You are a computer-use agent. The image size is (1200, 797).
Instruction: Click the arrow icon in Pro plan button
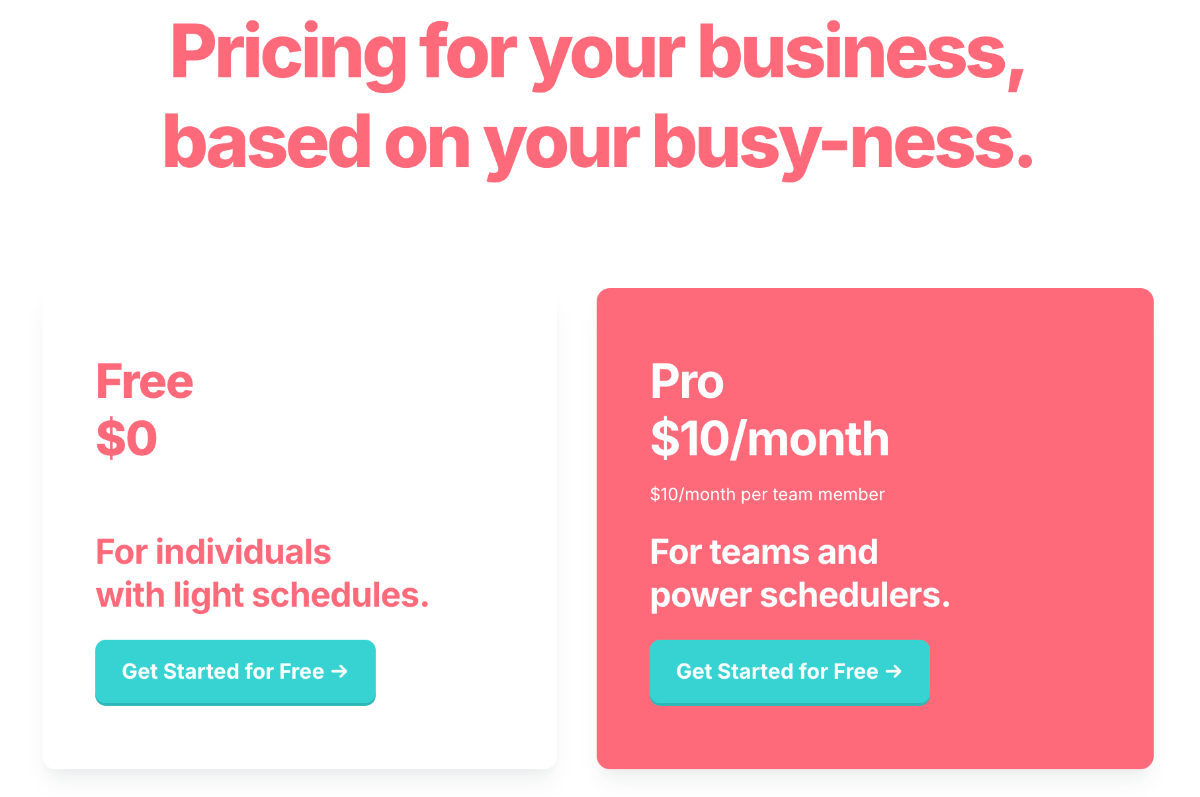point(893,672)
